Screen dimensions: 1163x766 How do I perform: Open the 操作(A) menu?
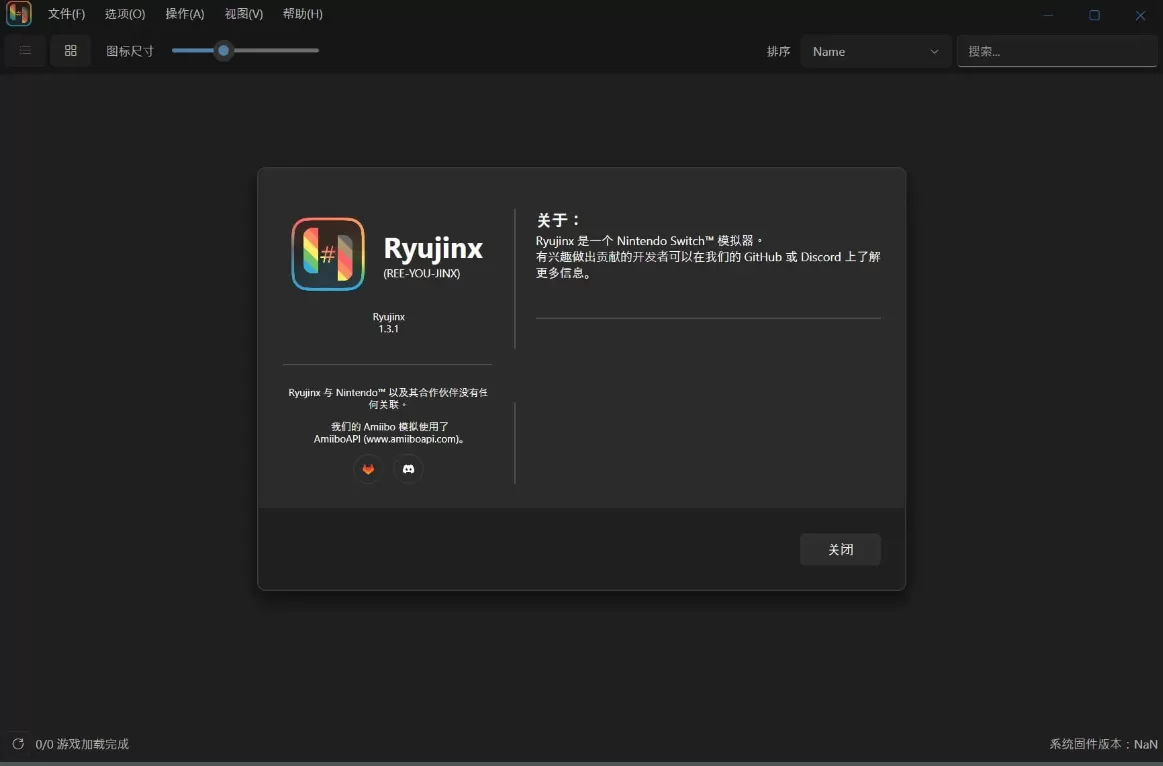click(x=184, y=14)
